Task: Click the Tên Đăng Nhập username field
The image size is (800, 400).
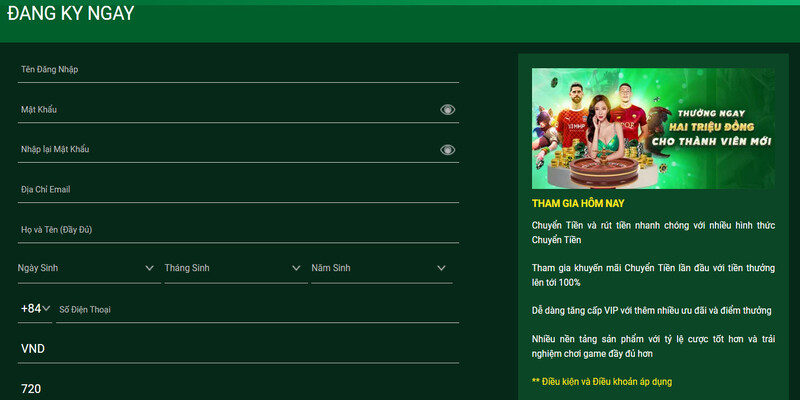Action: (238, 69)
